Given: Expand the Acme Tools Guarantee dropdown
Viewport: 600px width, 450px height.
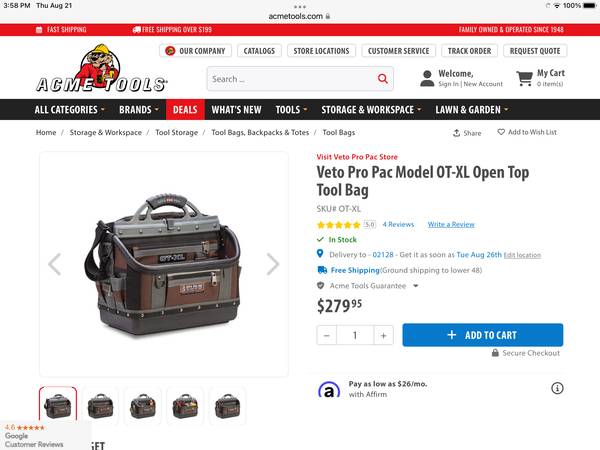Looking at the screenshot, I should coord(416,286).
